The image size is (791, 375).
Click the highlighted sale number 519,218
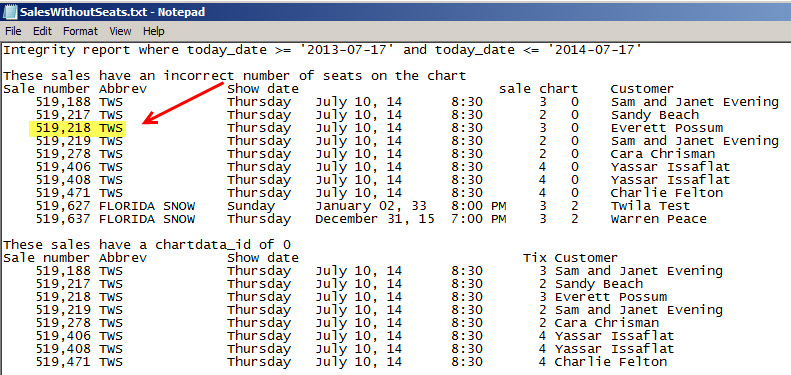coord(63,128)
